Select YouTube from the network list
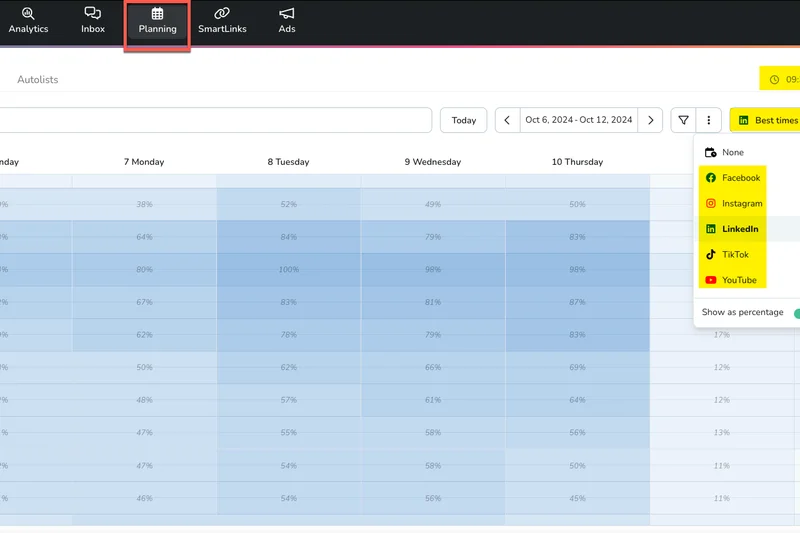The width and height of the screenshot is (800, 533). click(x=739, y=281)
